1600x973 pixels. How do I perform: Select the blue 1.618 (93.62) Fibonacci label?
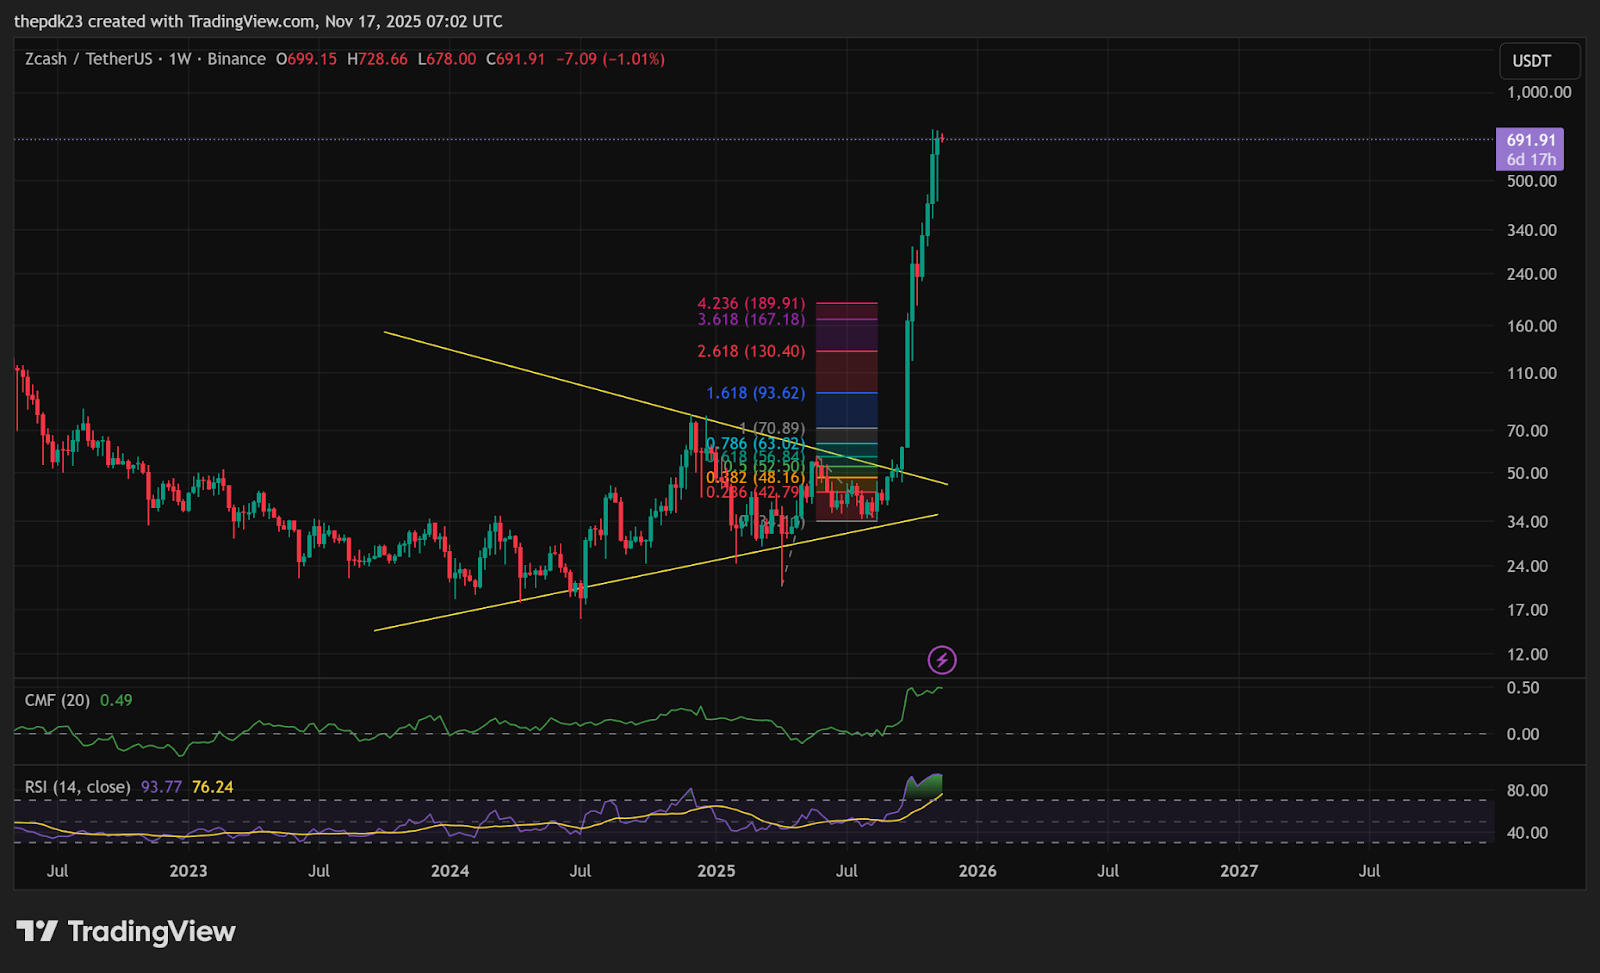(x=755, y=393)
